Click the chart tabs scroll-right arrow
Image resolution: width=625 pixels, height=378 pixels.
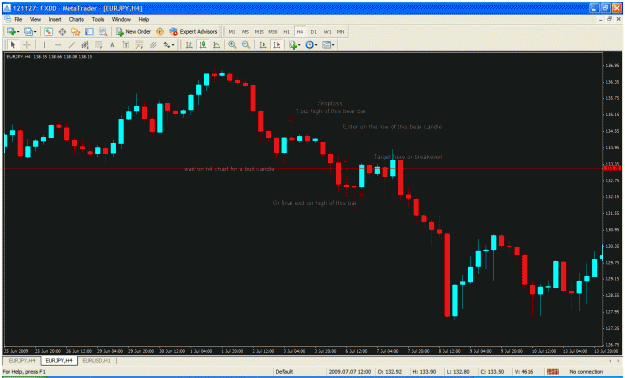click(618, 360)
